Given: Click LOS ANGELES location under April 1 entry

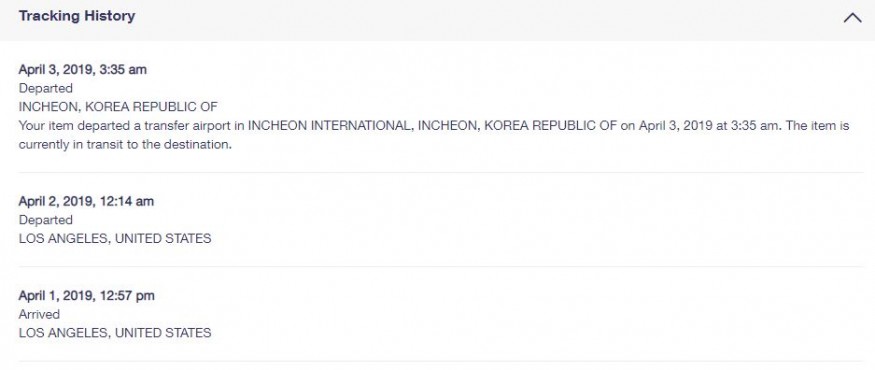Looking at the screenshot, I should tap(115, 333).
